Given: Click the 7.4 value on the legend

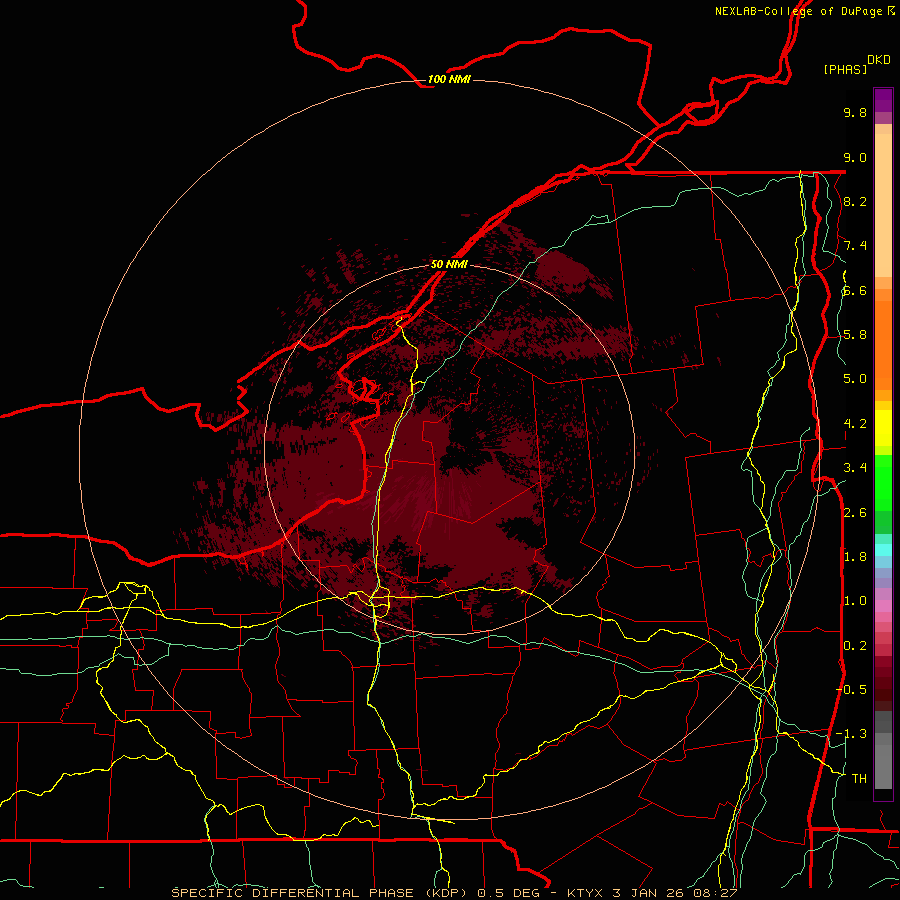Looking at the screenshot, I should click(855, 246).
